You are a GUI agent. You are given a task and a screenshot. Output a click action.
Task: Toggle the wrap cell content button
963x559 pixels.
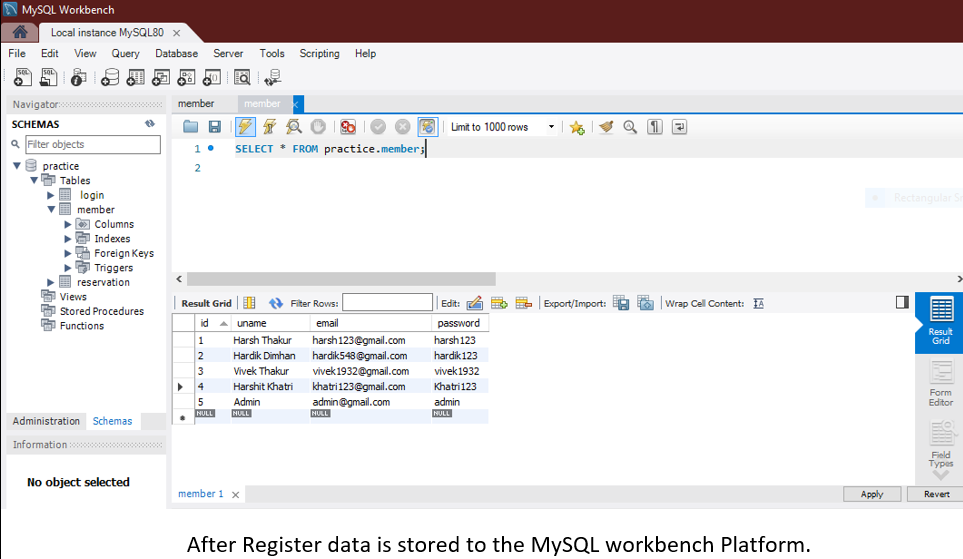759,303
